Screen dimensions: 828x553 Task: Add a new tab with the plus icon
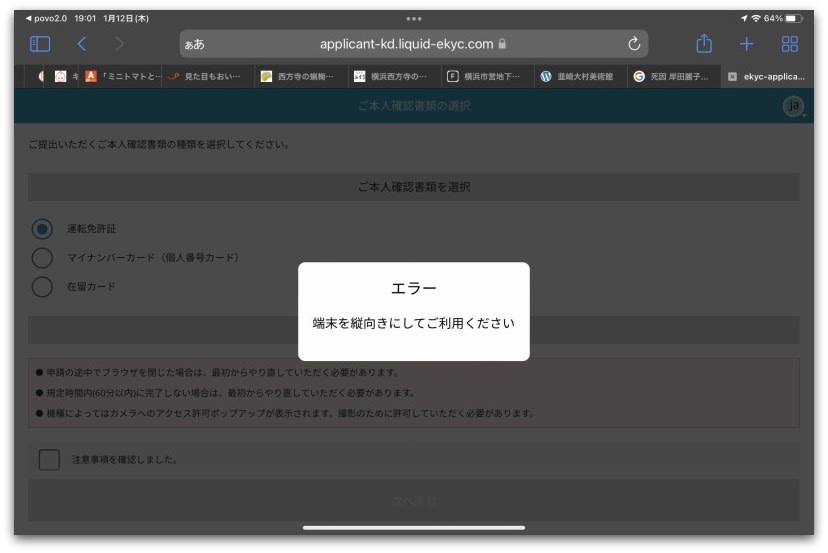pyautogui.click(x=746, y=44)
